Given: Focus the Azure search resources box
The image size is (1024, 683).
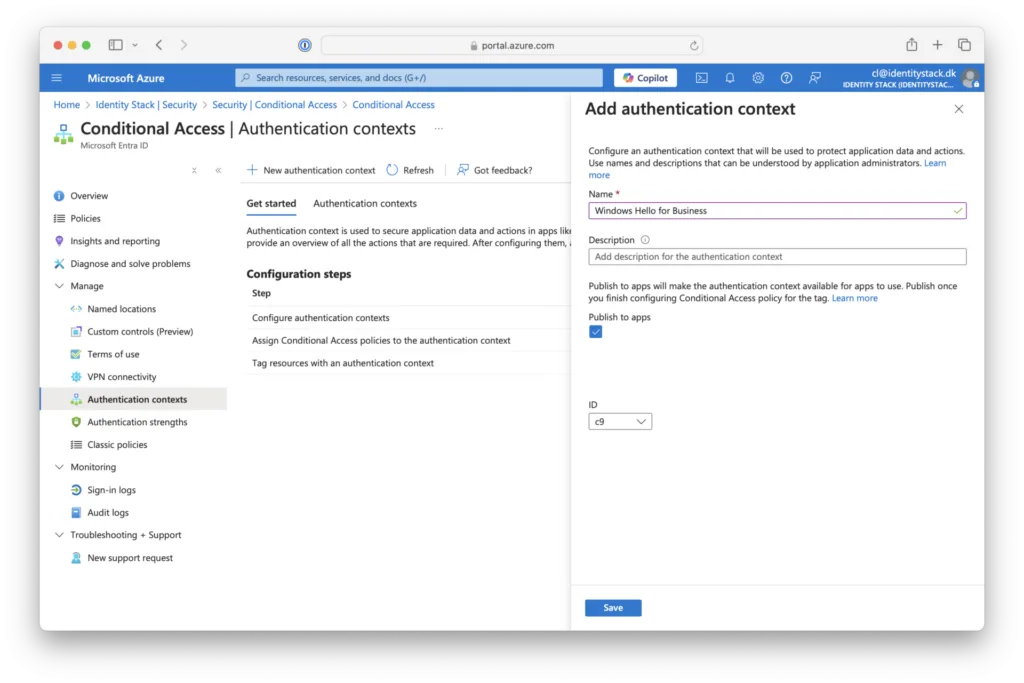Looking at the screenshot, I should coord(419,78).
